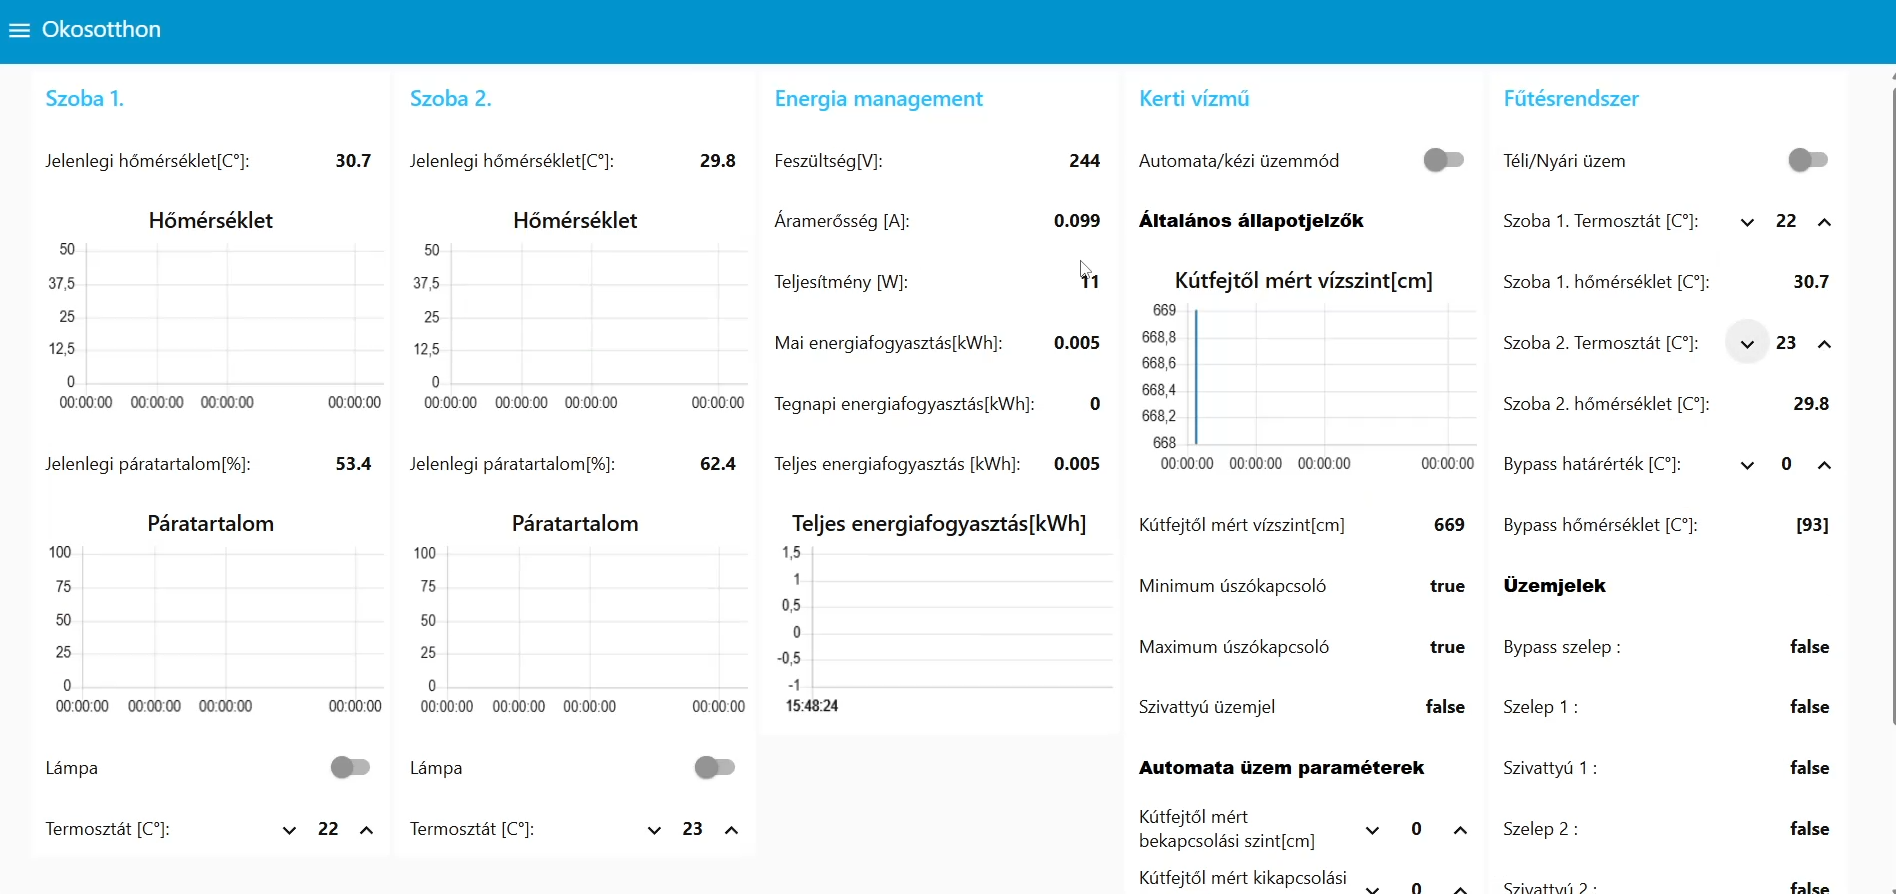Decrease Szoba 1. Termosztát in Fűtésrendszer panel

(x=1747, y=222)
